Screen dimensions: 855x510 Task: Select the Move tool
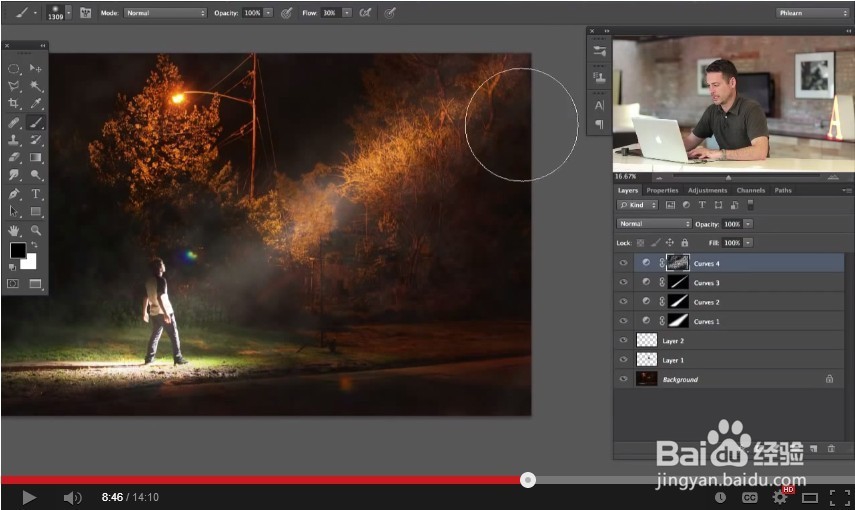35,69
